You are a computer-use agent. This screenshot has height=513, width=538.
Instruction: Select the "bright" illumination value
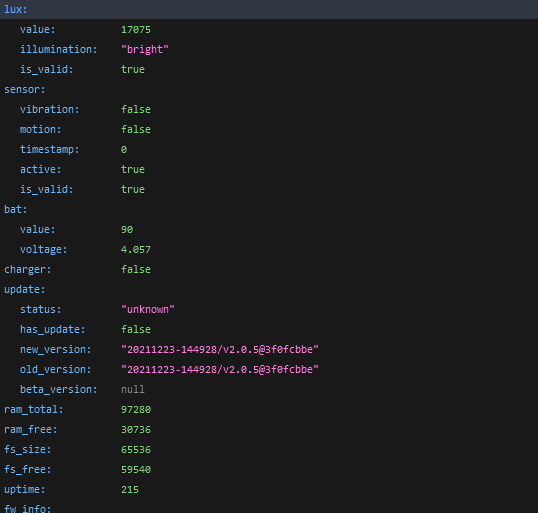pos(145,50)
